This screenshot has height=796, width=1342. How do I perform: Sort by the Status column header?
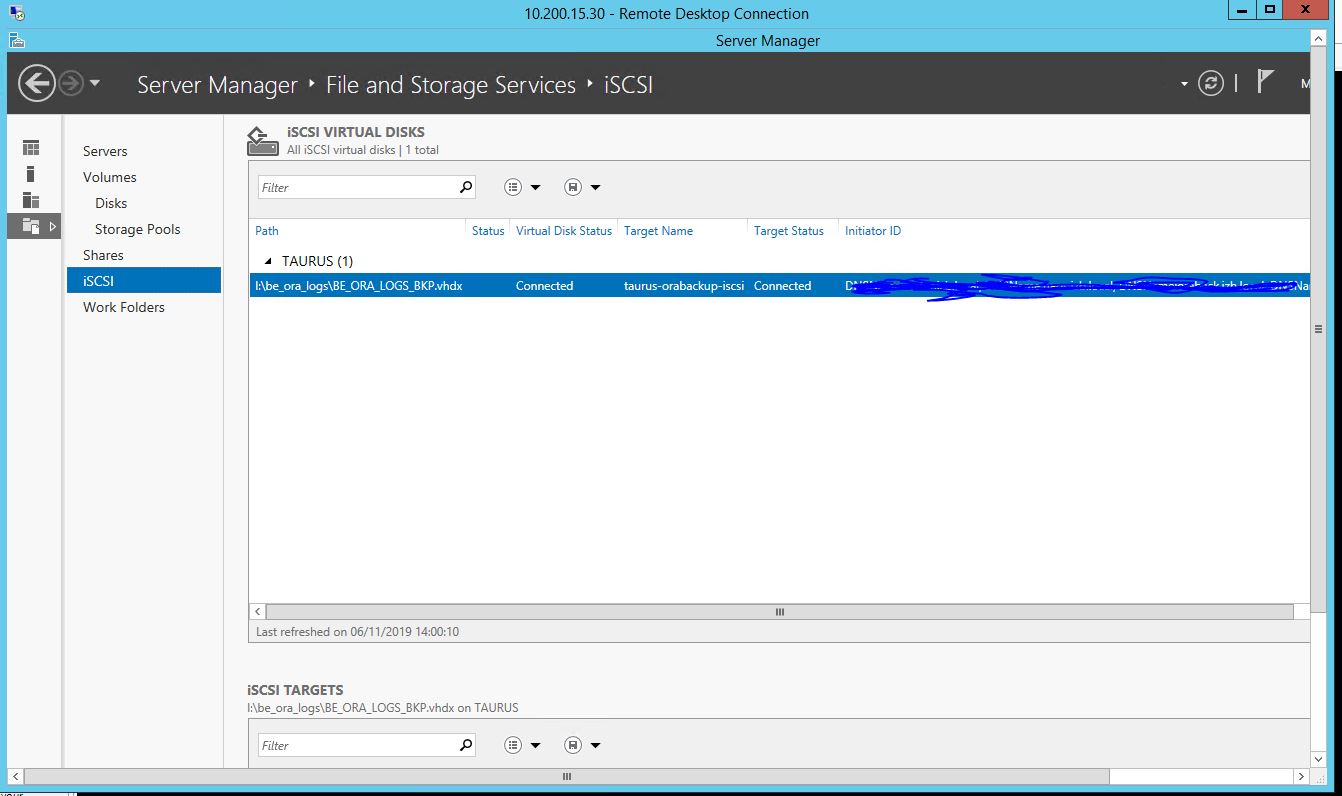(488, 231)
